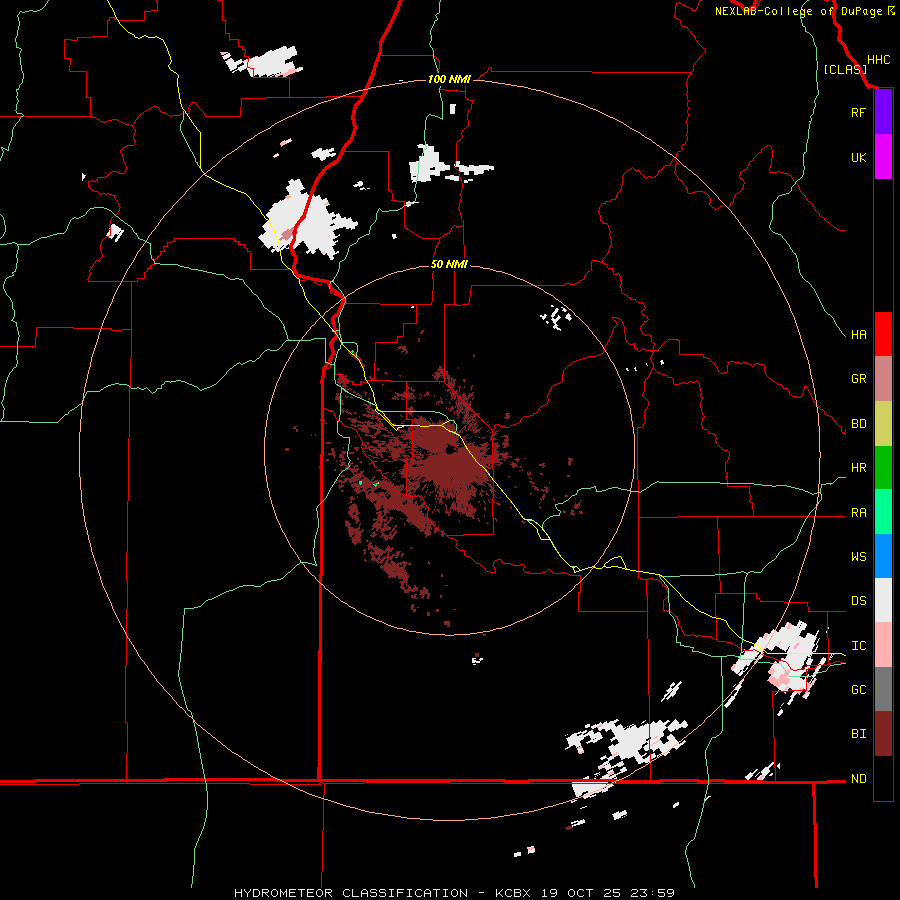Click the white DS legend swatch
Screen dimensions: 900x900
[883, 600]
